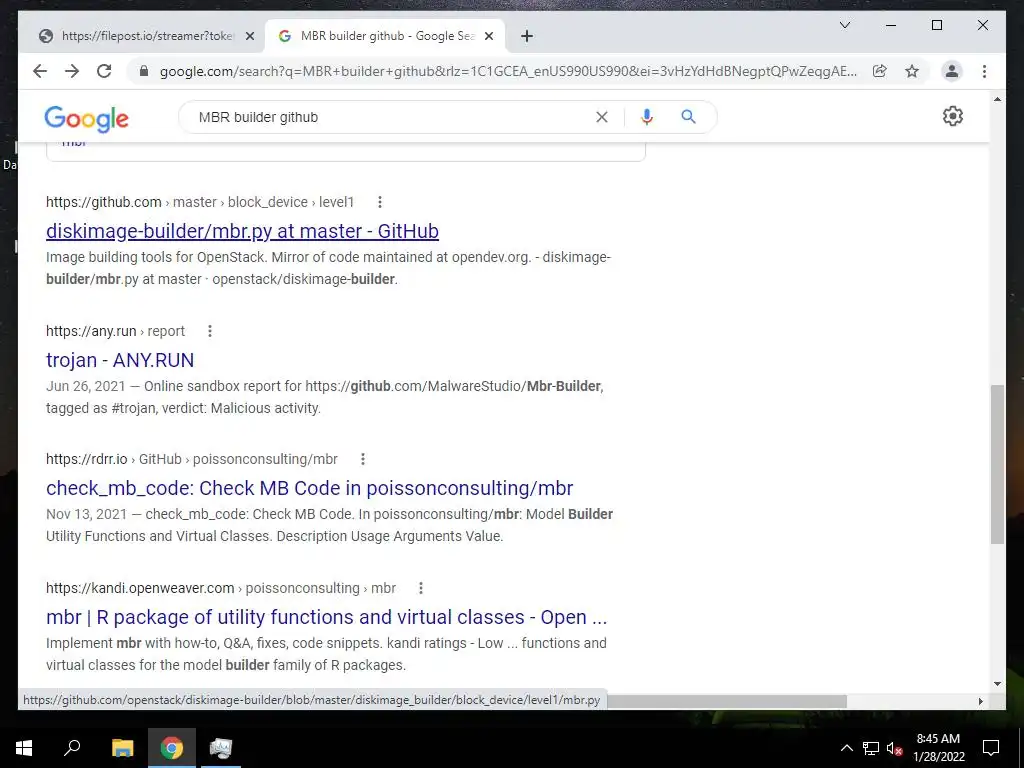Click rdrr.io › GitHub breadcrumb

coord(192,460)
